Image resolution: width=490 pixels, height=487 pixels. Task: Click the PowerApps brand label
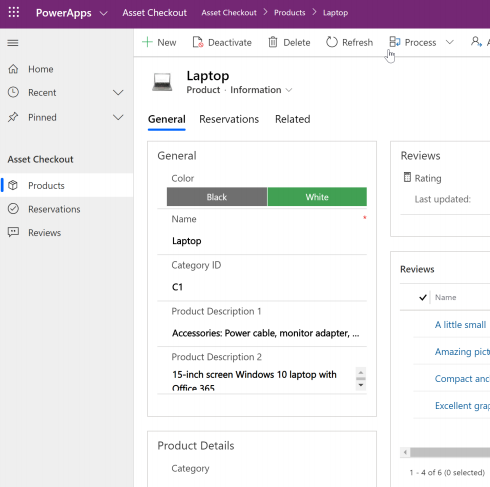coord(63,13)
